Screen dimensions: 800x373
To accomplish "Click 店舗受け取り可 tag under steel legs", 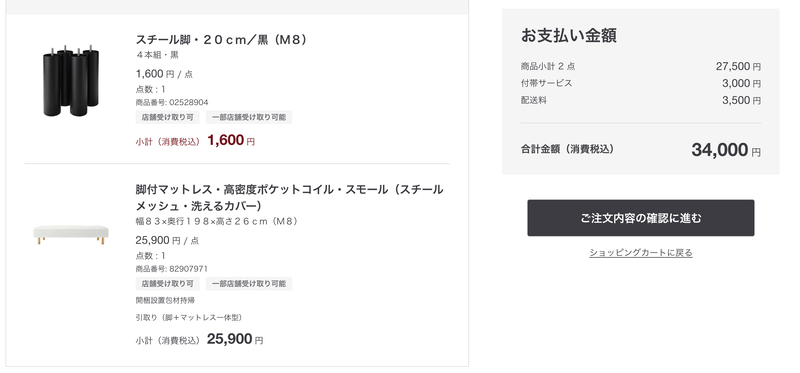I will tap(167, 117).
